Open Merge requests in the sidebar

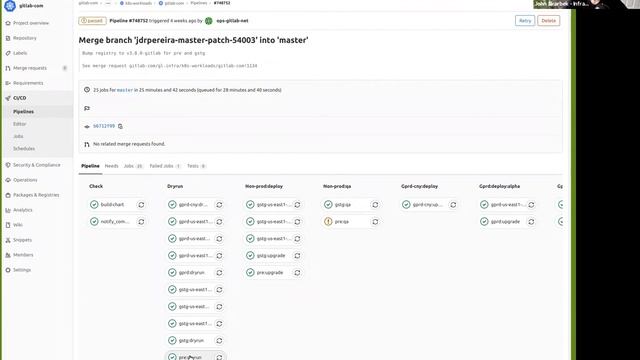click(30, 68)
